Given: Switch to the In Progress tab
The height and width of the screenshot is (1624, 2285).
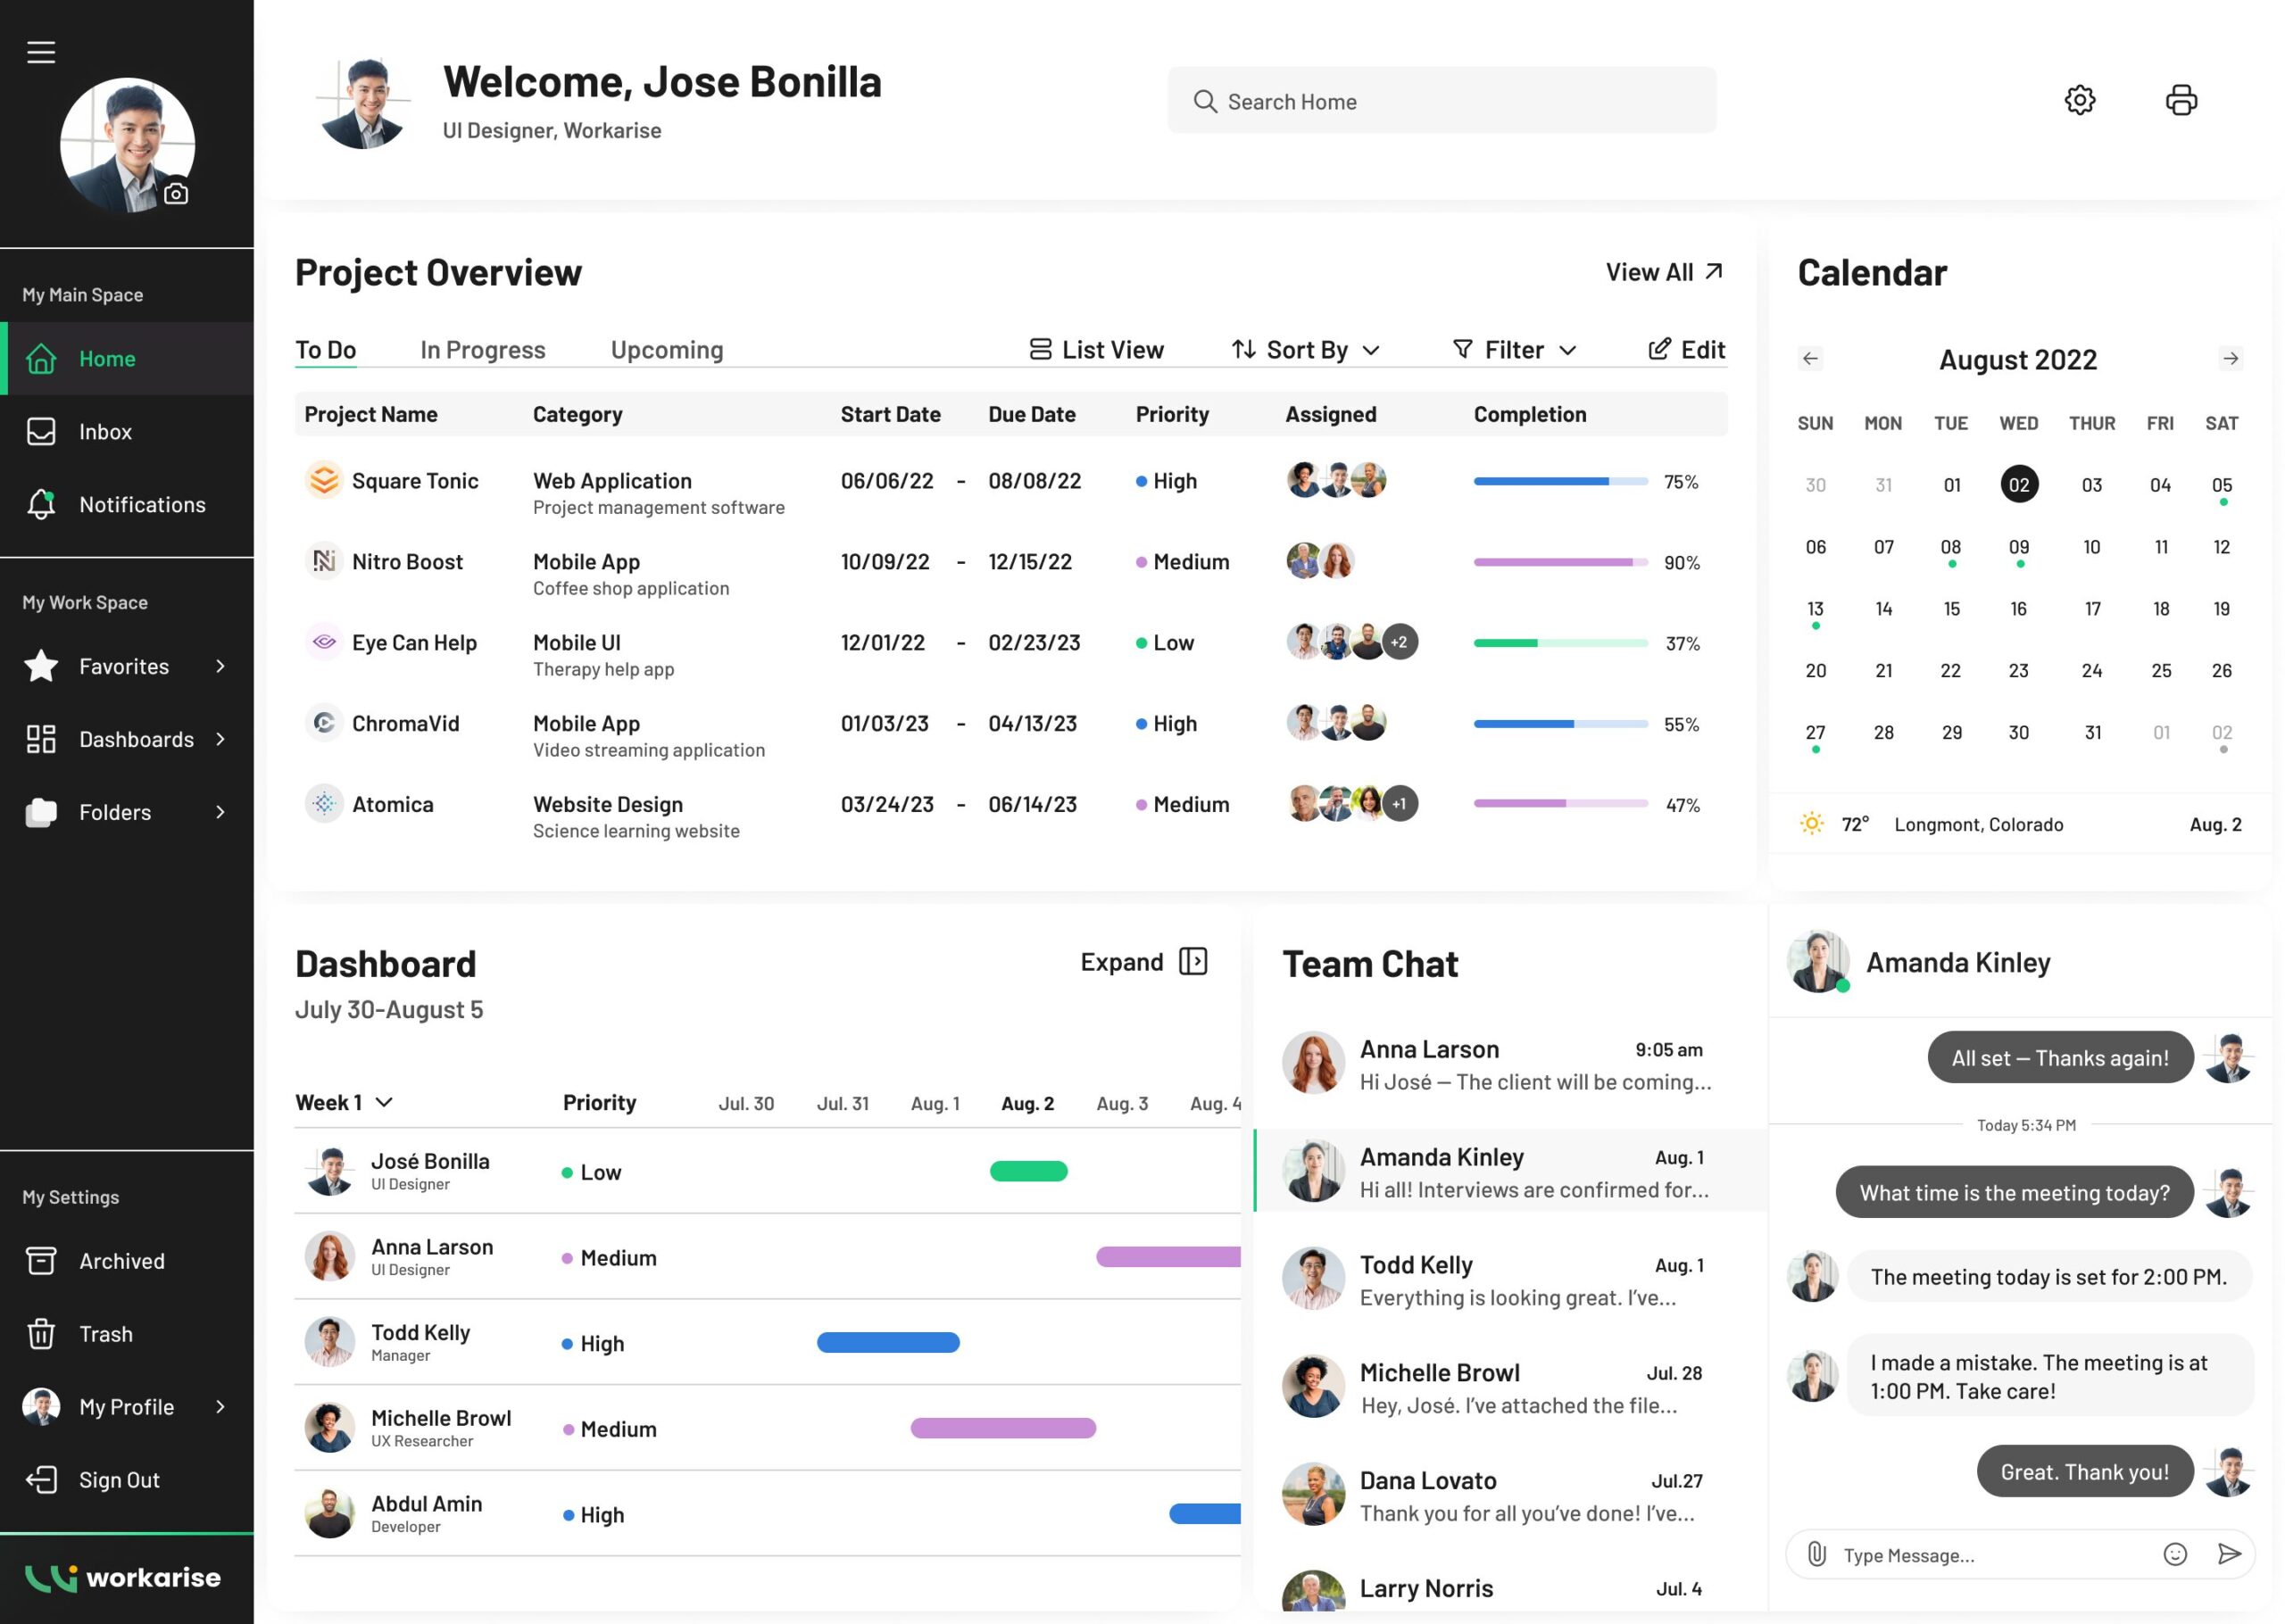Looking at the screenshot, I should [x=483, y=350].
